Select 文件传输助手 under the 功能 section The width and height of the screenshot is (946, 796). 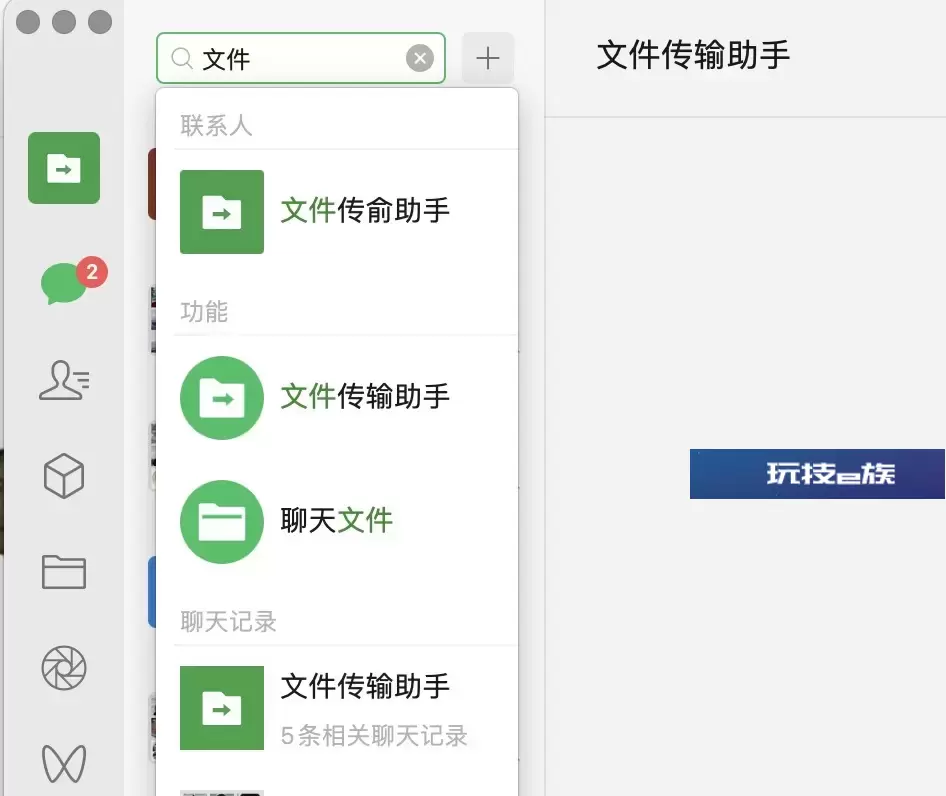click(337, 397)
